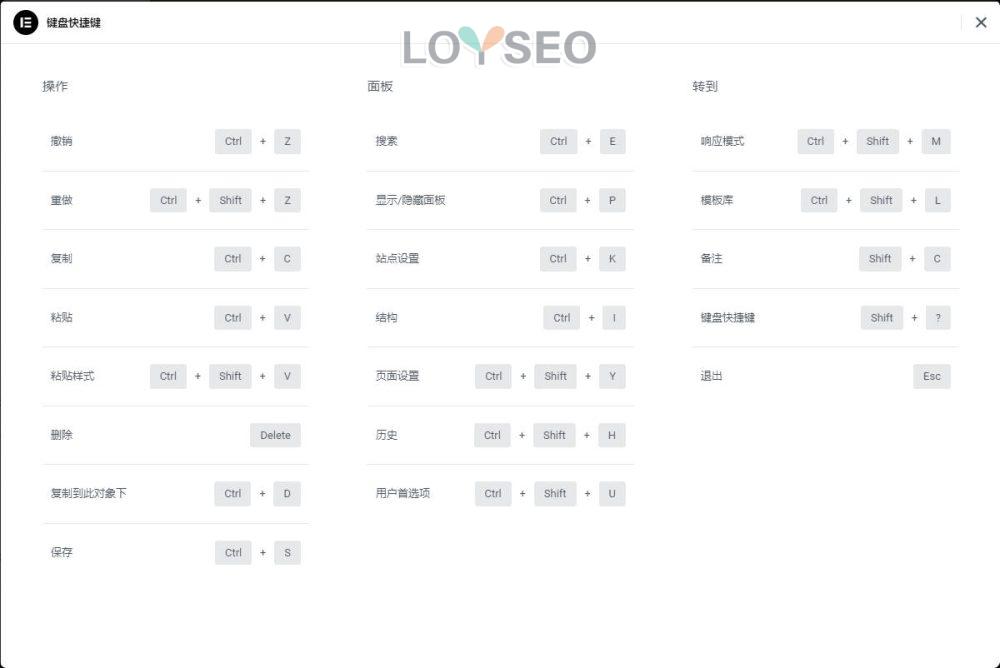Select the 操作 section heading
Screen dimensions: 1000x668
click(55, 86)
